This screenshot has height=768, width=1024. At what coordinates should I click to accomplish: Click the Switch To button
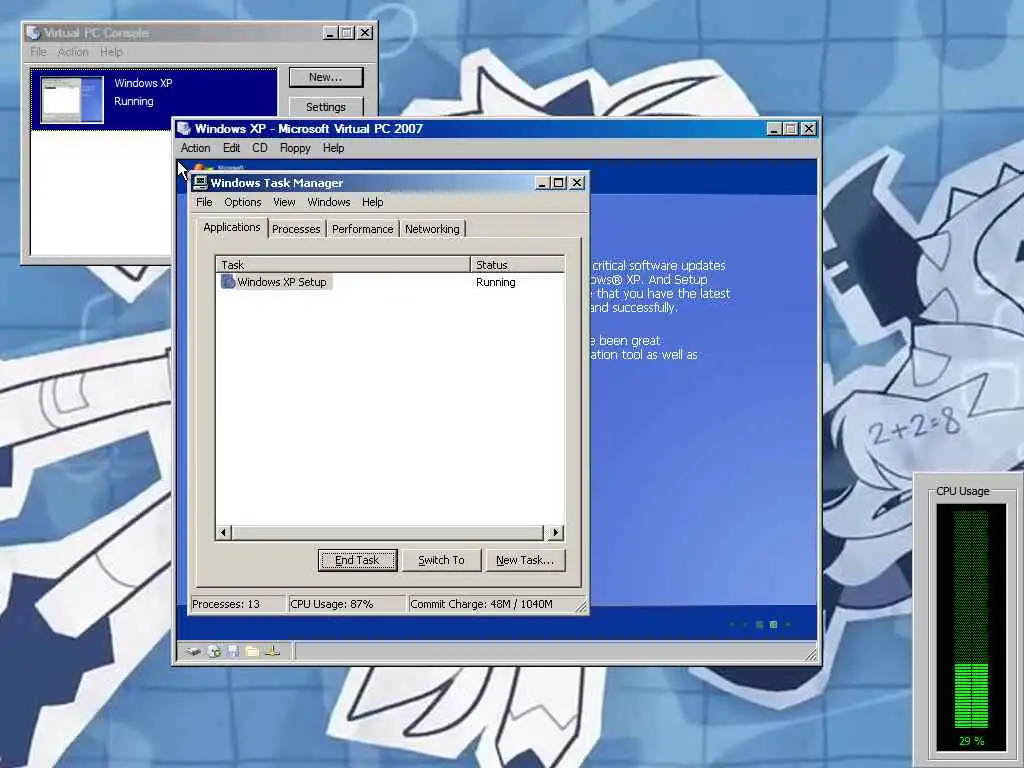click(441, 560)
